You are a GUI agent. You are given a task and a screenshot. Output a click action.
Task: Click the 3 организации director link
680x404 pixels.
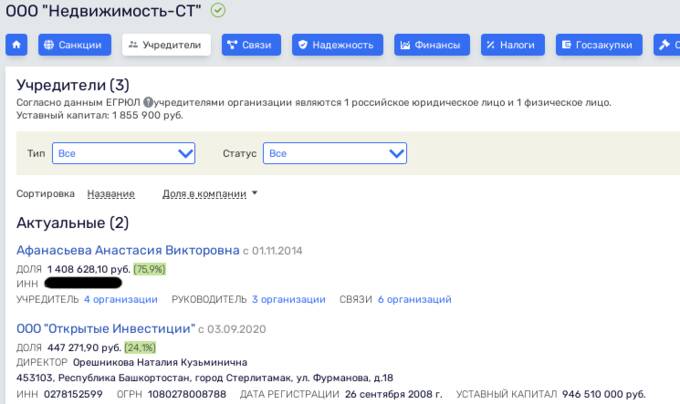click(288, 299)
